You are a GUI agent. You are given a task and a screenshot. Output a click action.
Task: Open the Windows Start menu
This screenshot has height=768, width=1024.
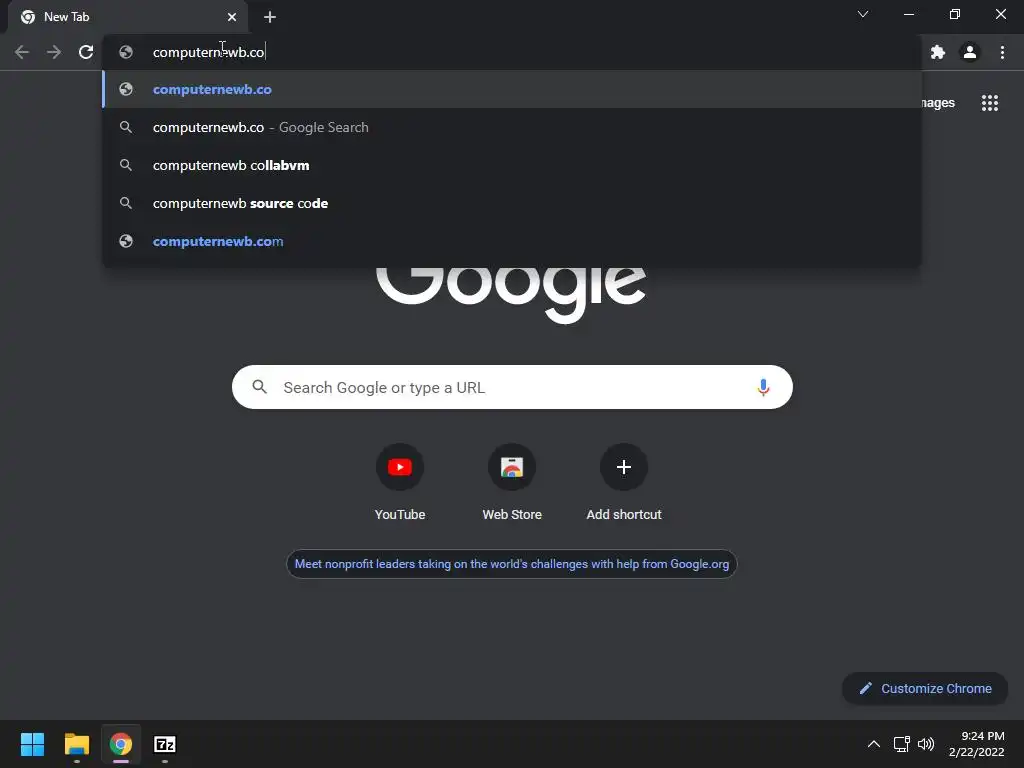tap(32, 744)
